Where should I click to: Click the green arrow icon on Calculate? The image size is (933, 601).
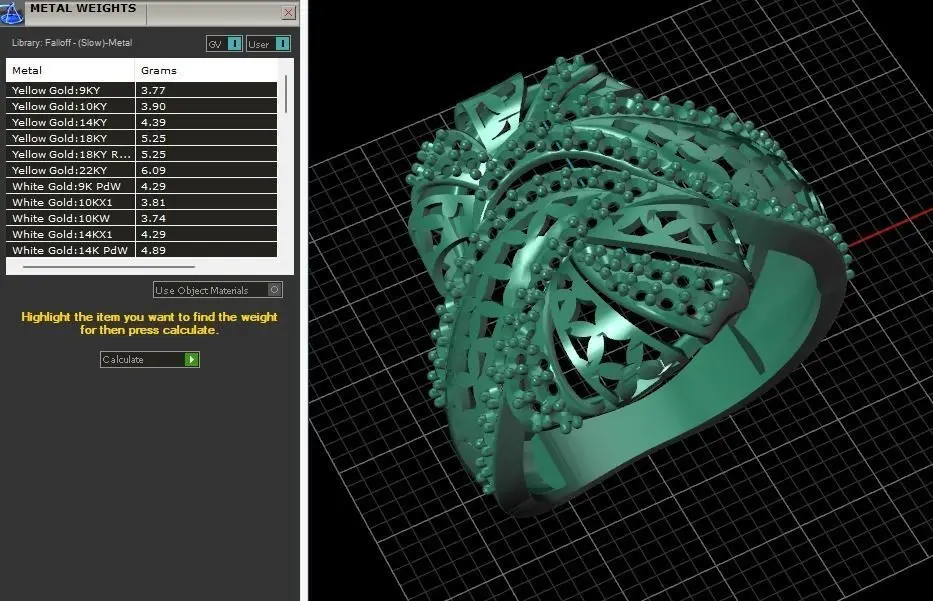pos(191,359)
